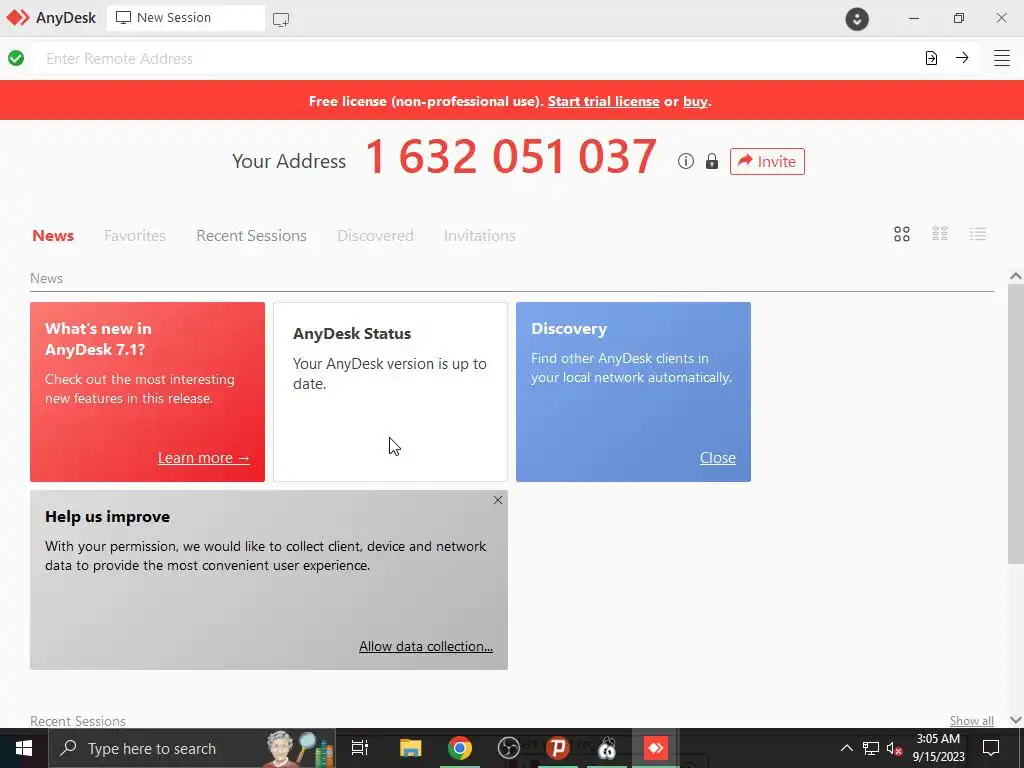Open the Discovered tab
Viewport: 1024px width, 768px height.
(375, 236)
